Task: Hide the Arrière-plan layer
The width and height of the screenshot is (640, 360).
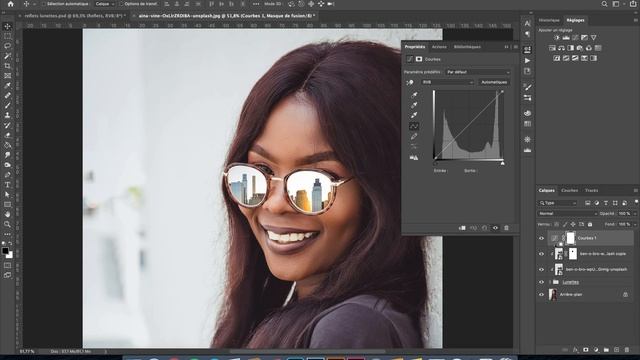Action: (x=542, y=294)
